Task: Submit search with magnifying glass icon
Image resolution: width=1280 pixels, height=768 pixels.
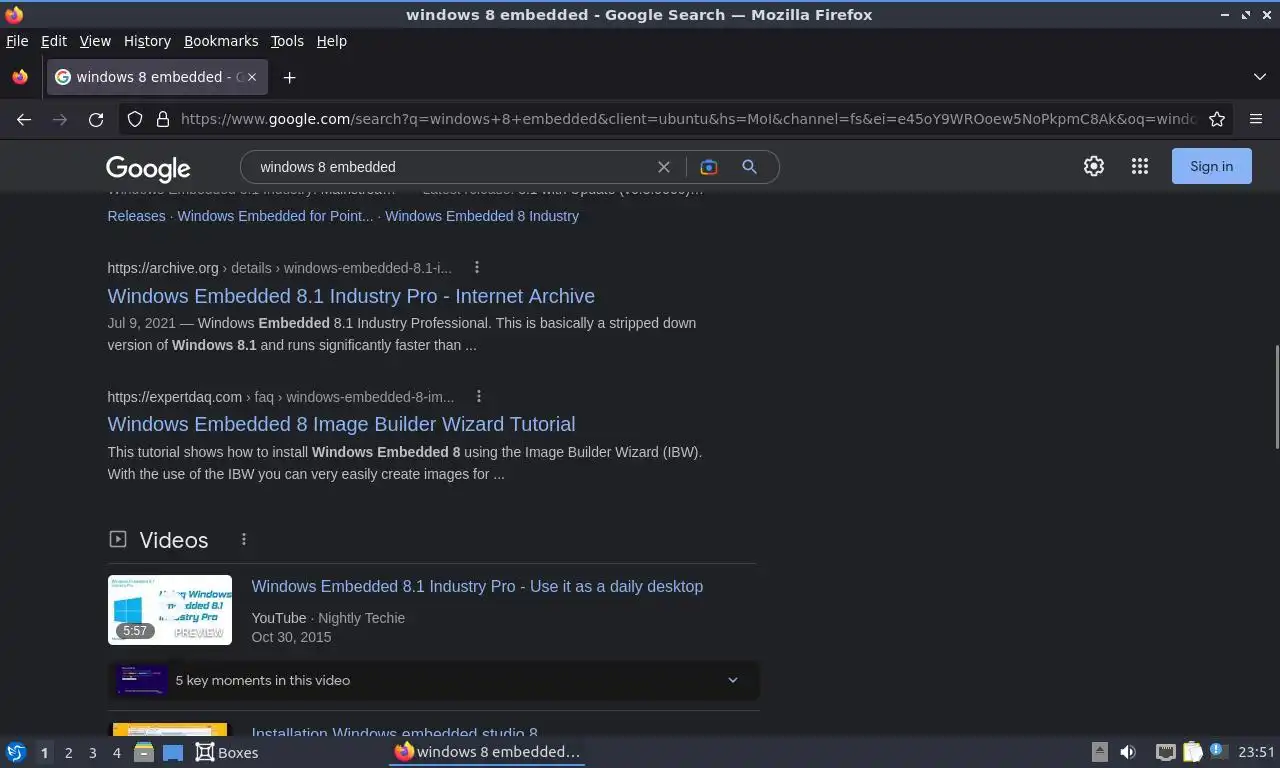Action: [749, 167]
